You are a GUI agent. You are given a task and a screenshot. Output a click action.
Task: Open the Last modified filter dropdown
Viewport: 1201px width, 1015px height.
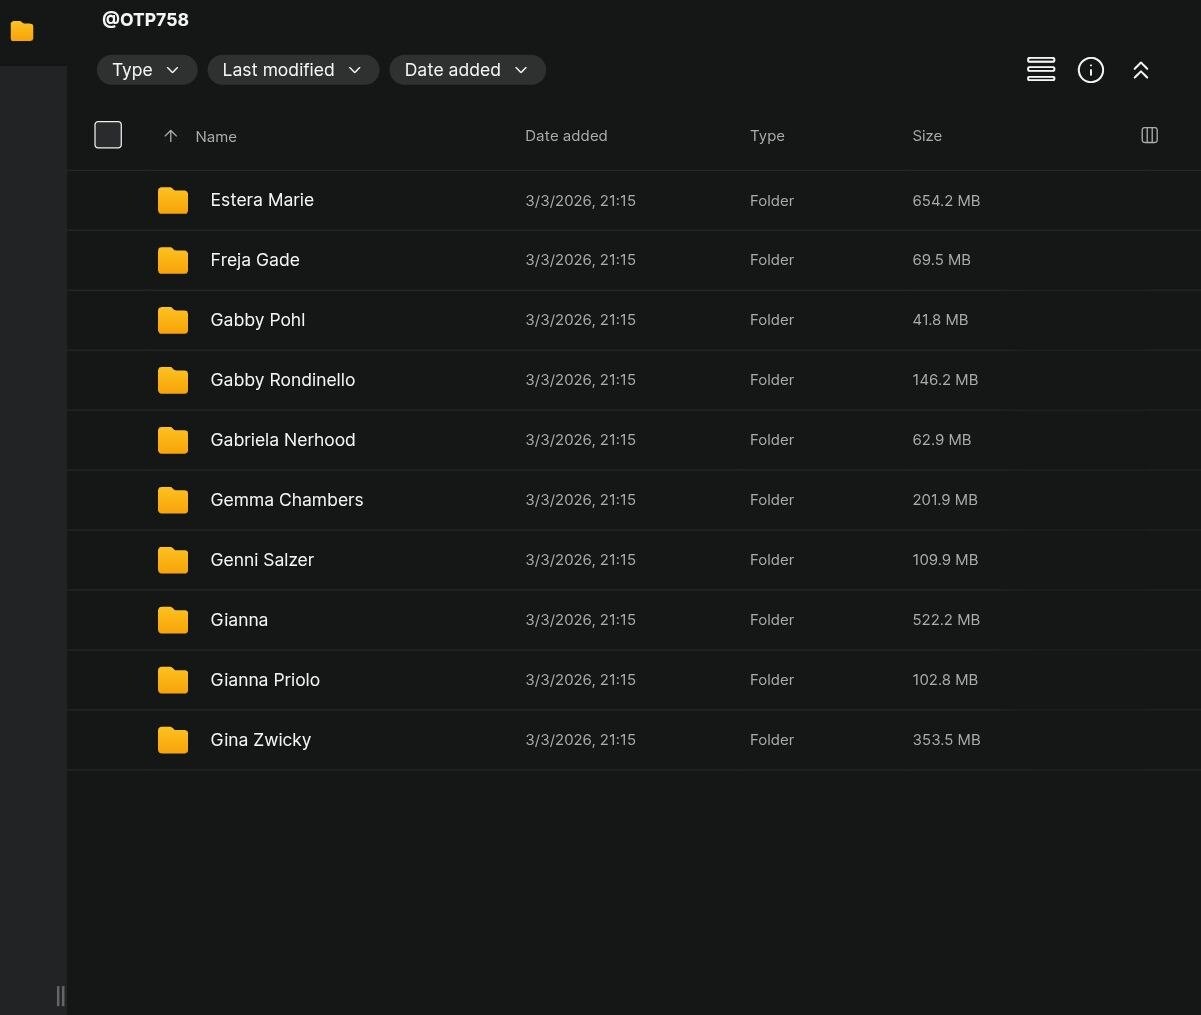pyautogui.click(x=292, y=70)
